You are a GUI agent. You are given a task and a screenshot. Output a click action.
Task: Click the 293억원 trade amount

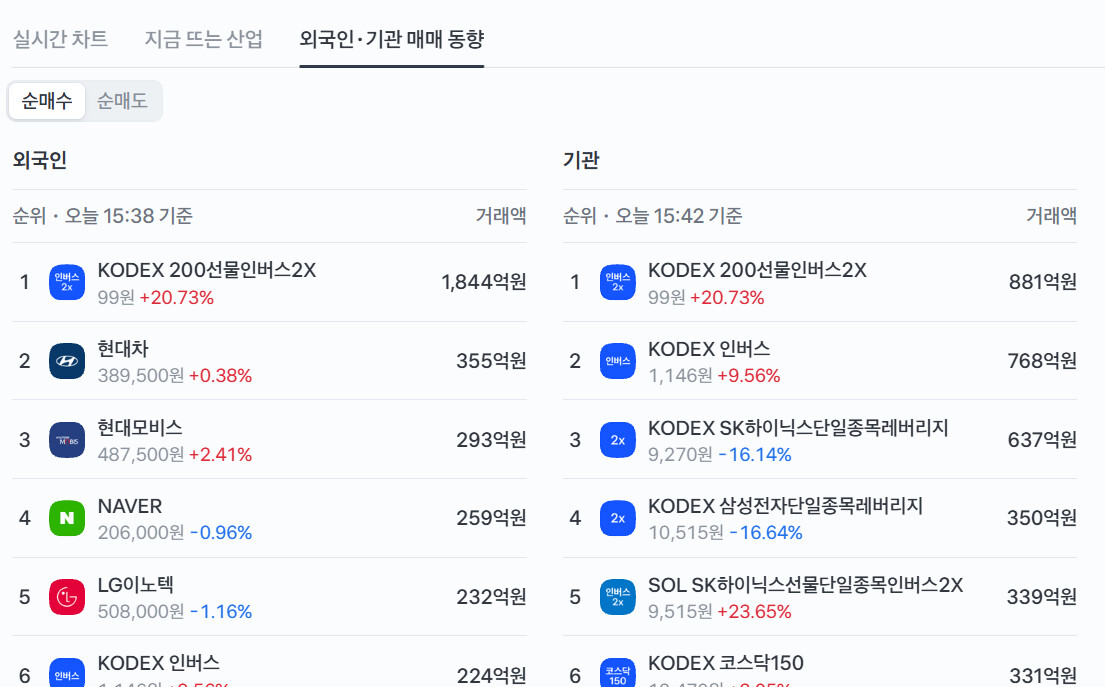pyautogui.click(x=491, y=440)
